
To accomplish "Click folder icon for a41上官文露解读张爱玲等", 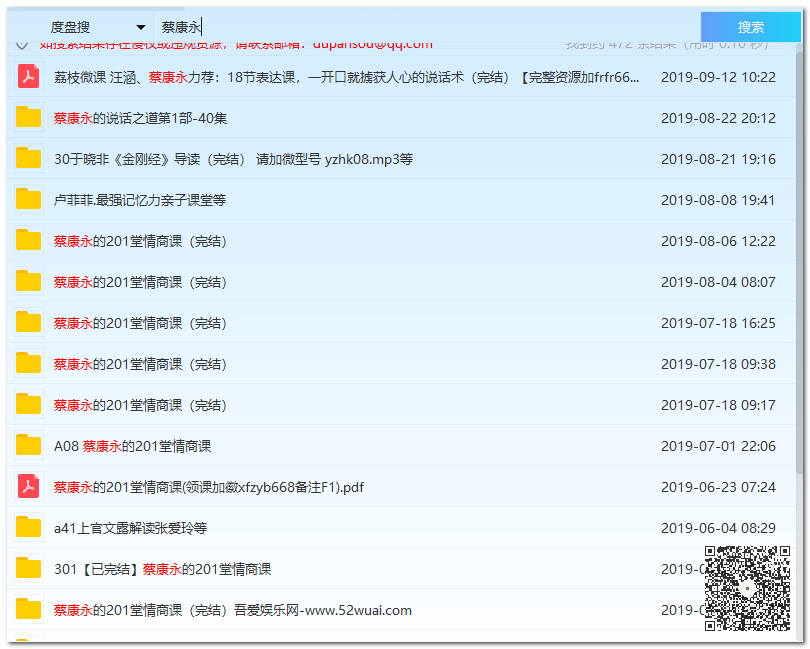I will (x=28, y=527).
